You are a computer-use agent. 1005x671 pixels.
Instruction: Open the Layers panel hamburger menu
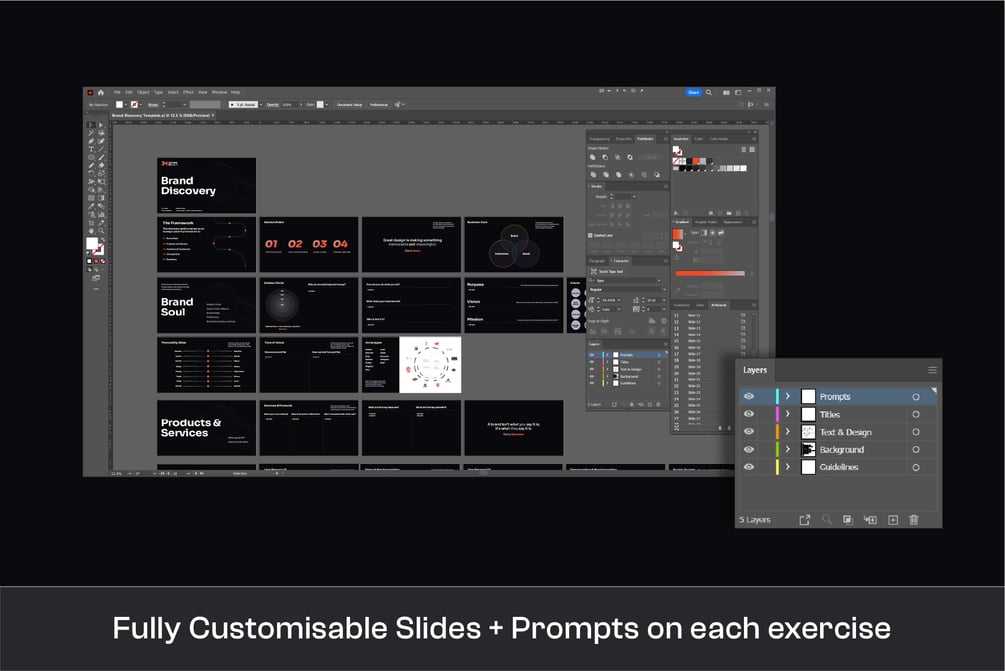tap(932, 370)
